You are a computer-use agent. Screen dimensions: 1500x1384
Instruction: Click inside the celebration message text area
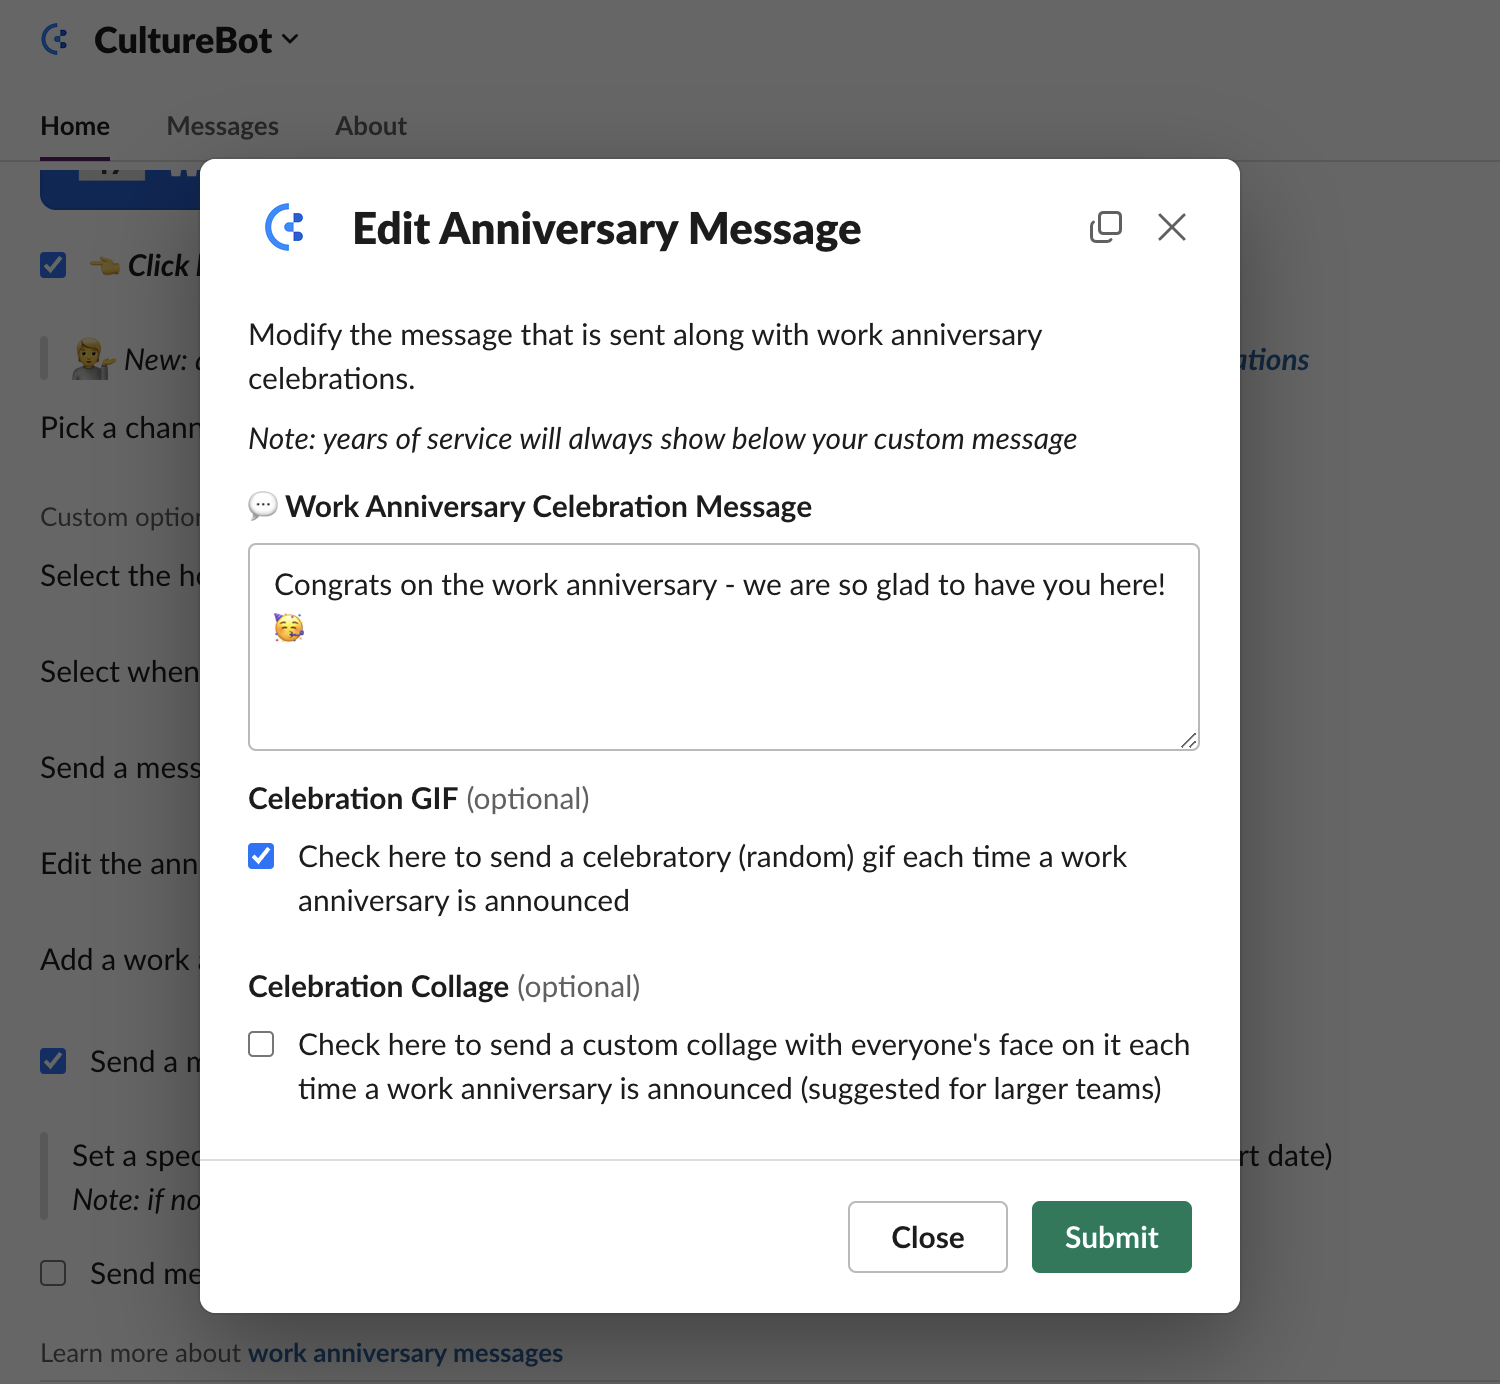click(724, 647)
